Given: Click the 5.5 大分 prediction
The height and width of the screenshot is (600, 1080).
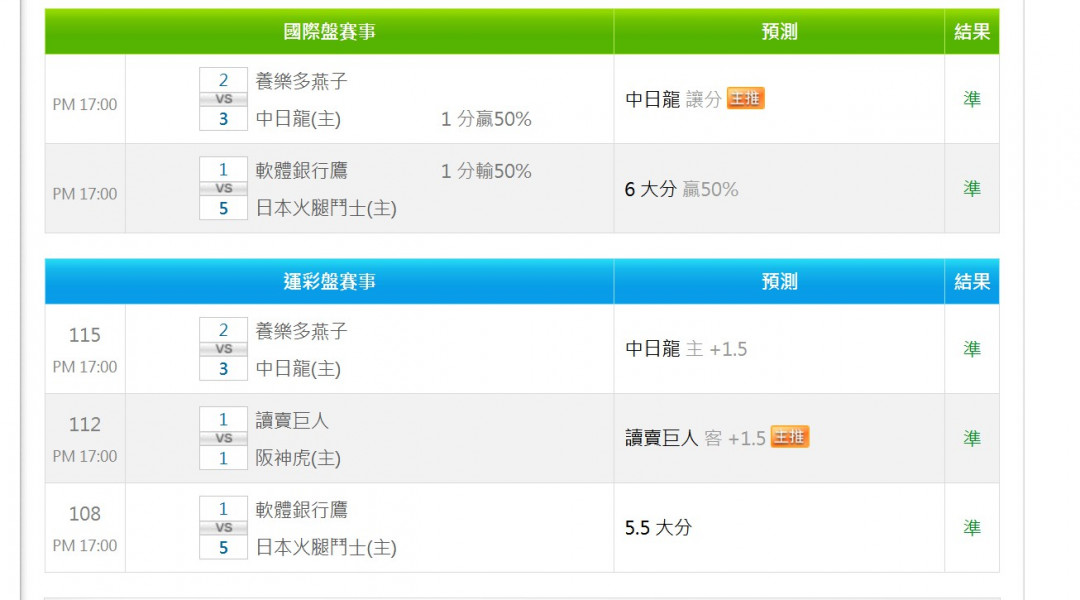Looking at the screenshot, I should point(658,528).
